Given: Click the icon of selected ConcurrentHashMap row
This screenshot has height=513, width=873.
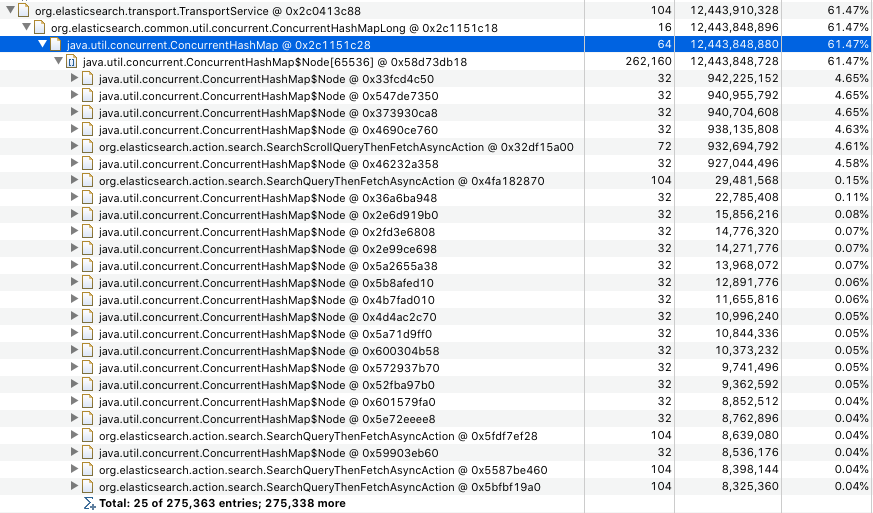Looking at the screenshot, I should pyautogui.click(x=56, y=44).
